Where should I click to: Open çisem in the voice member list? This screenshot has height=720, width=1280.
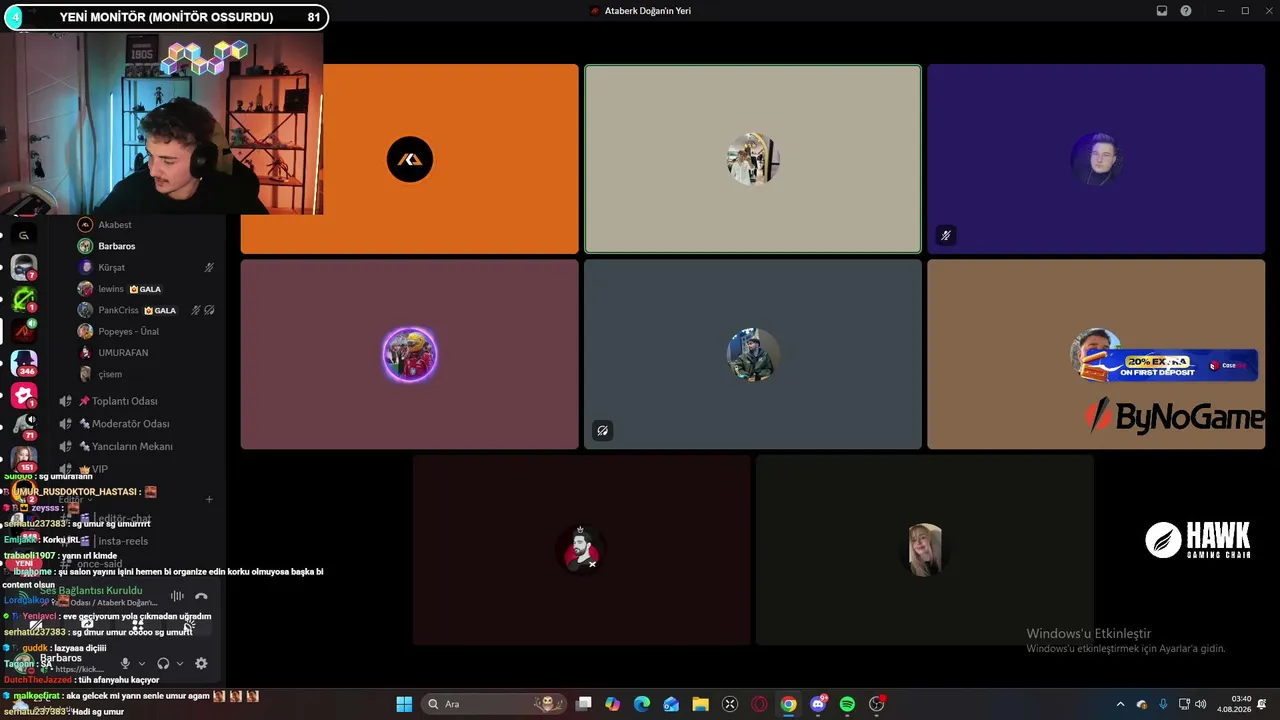pyautogui.click(x=147, y=374)
